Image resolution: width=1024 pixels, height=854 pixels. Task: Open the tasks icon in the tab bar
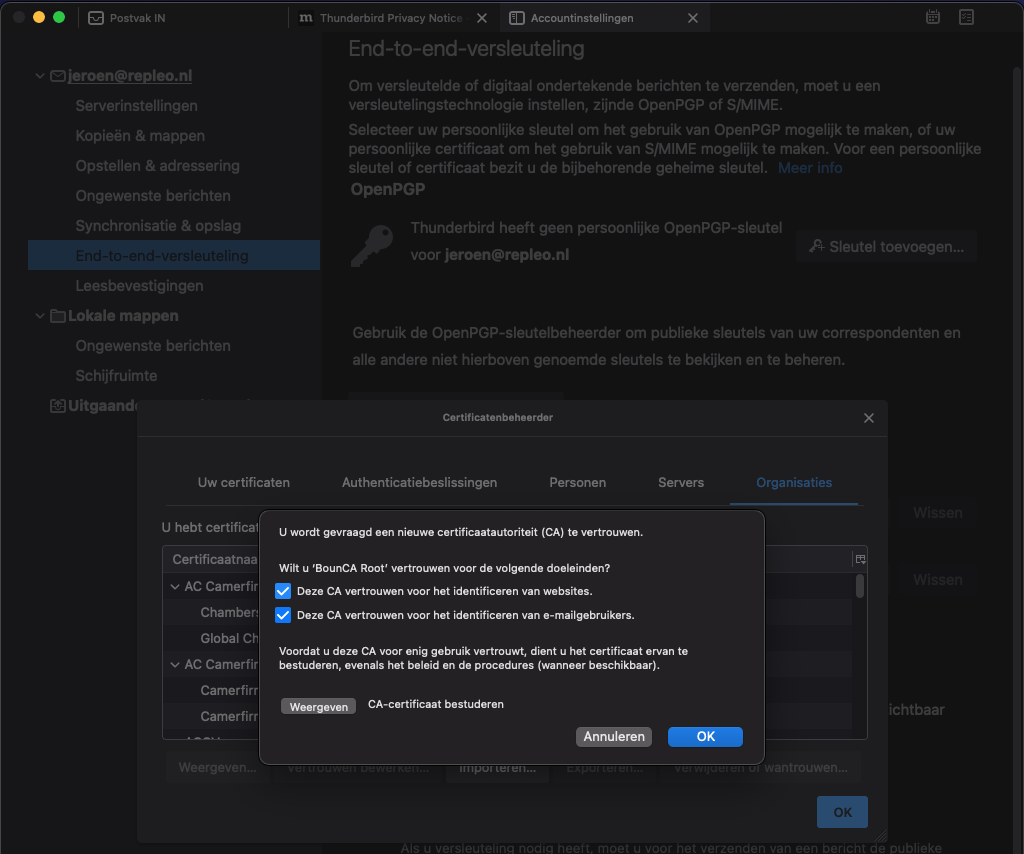[x=967, y=18]
